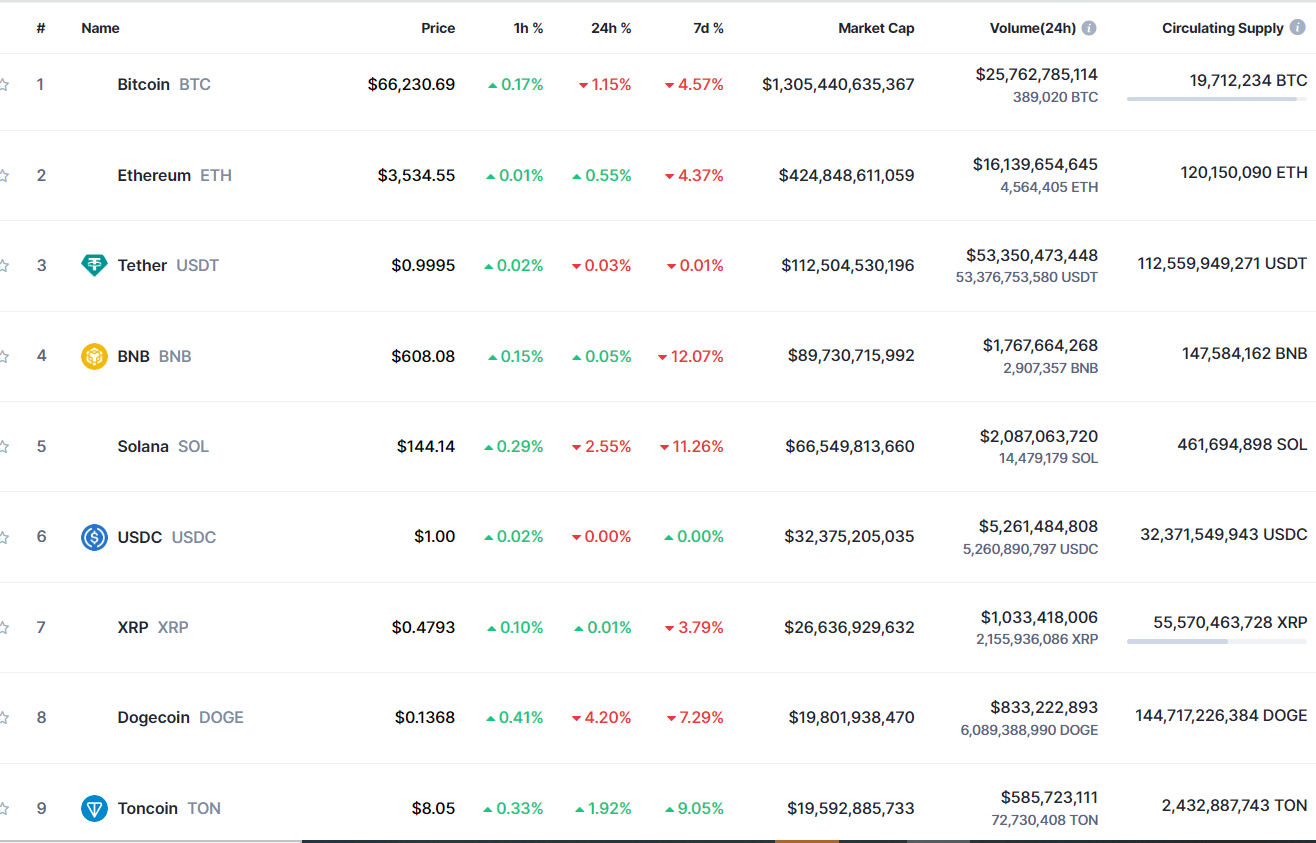Click XRP's circulating supply progress bar
This screenshot has width=1316, height=843.
tap(1217, 641)
